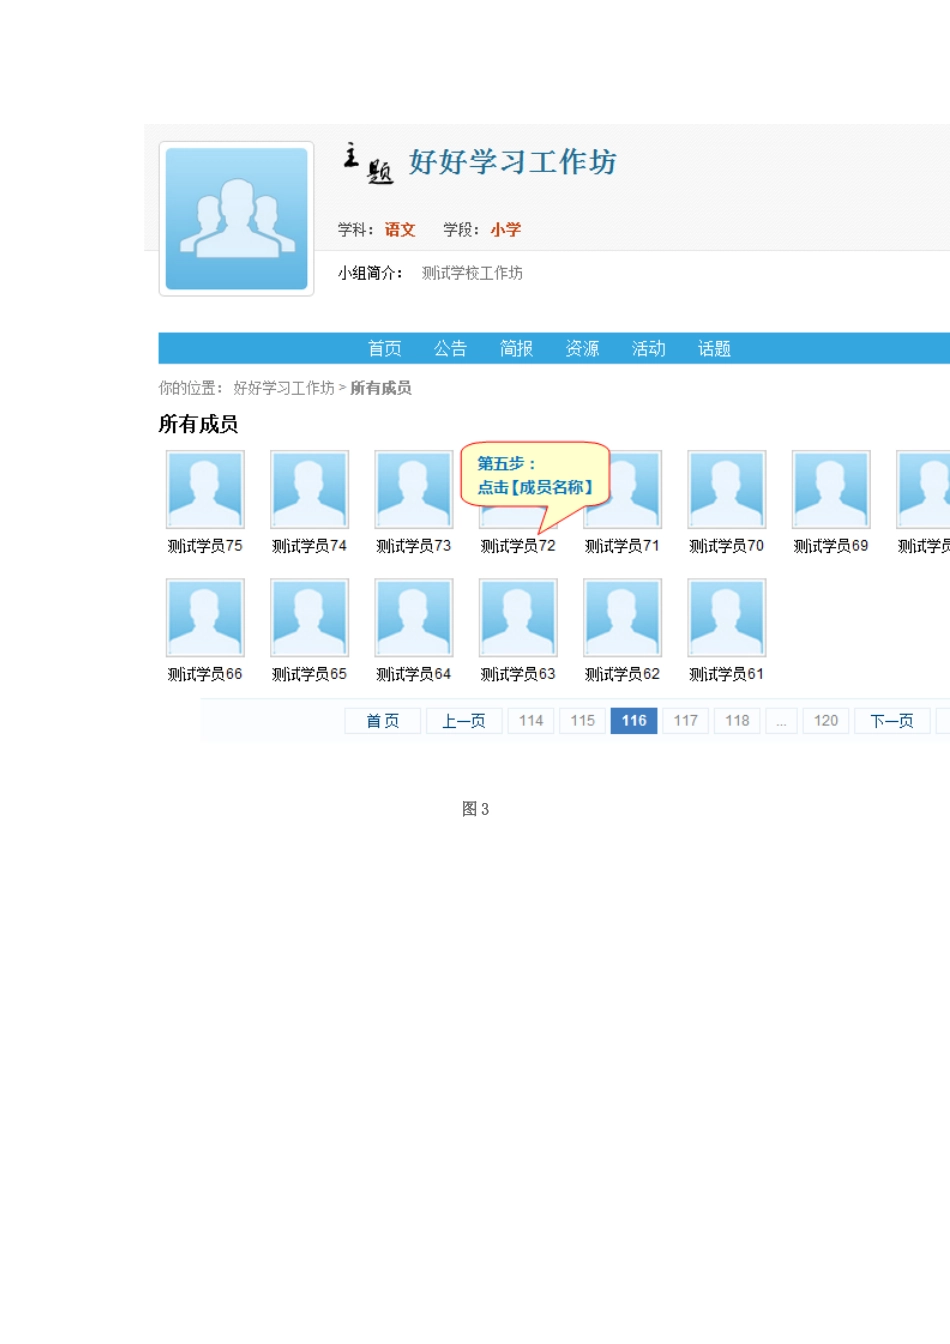Screen dimensions: 950x1344
Task: Click 下一页 next page button
Action: pyautogui.click(x=892, y=721)
